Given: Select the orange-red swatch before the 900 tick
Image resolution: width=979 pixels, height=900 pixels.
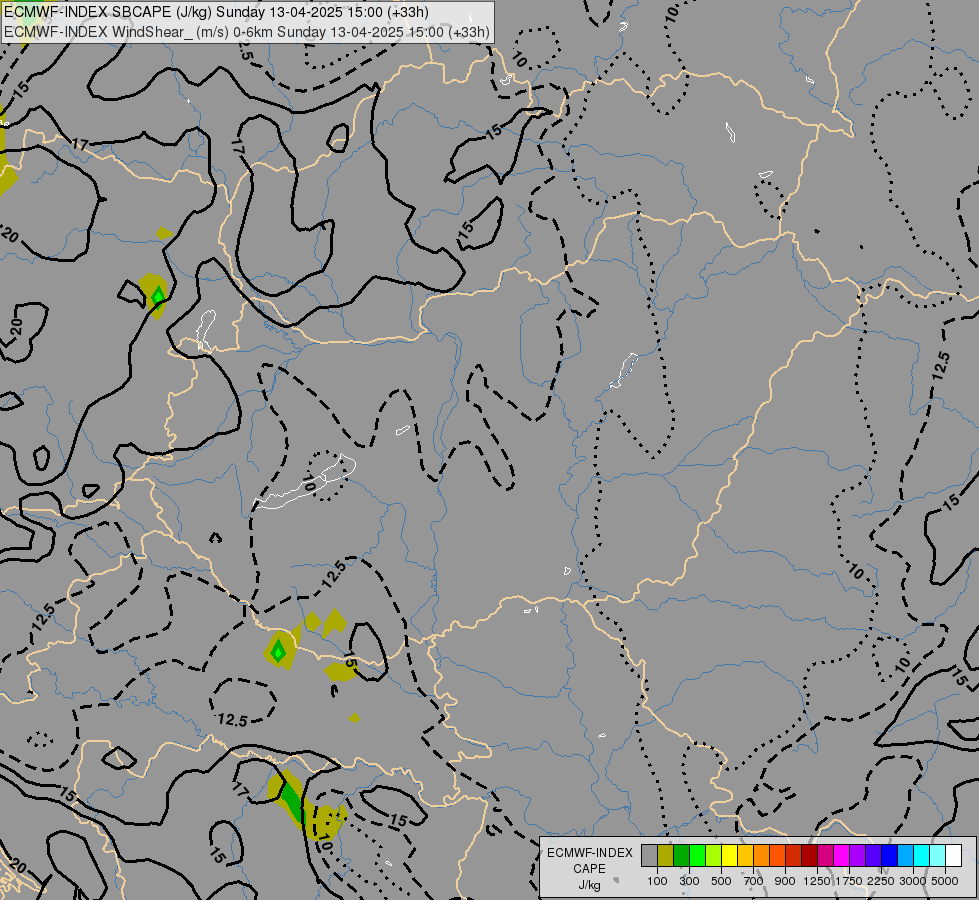Looking at the screenshot, I should [x=777, y=855].
